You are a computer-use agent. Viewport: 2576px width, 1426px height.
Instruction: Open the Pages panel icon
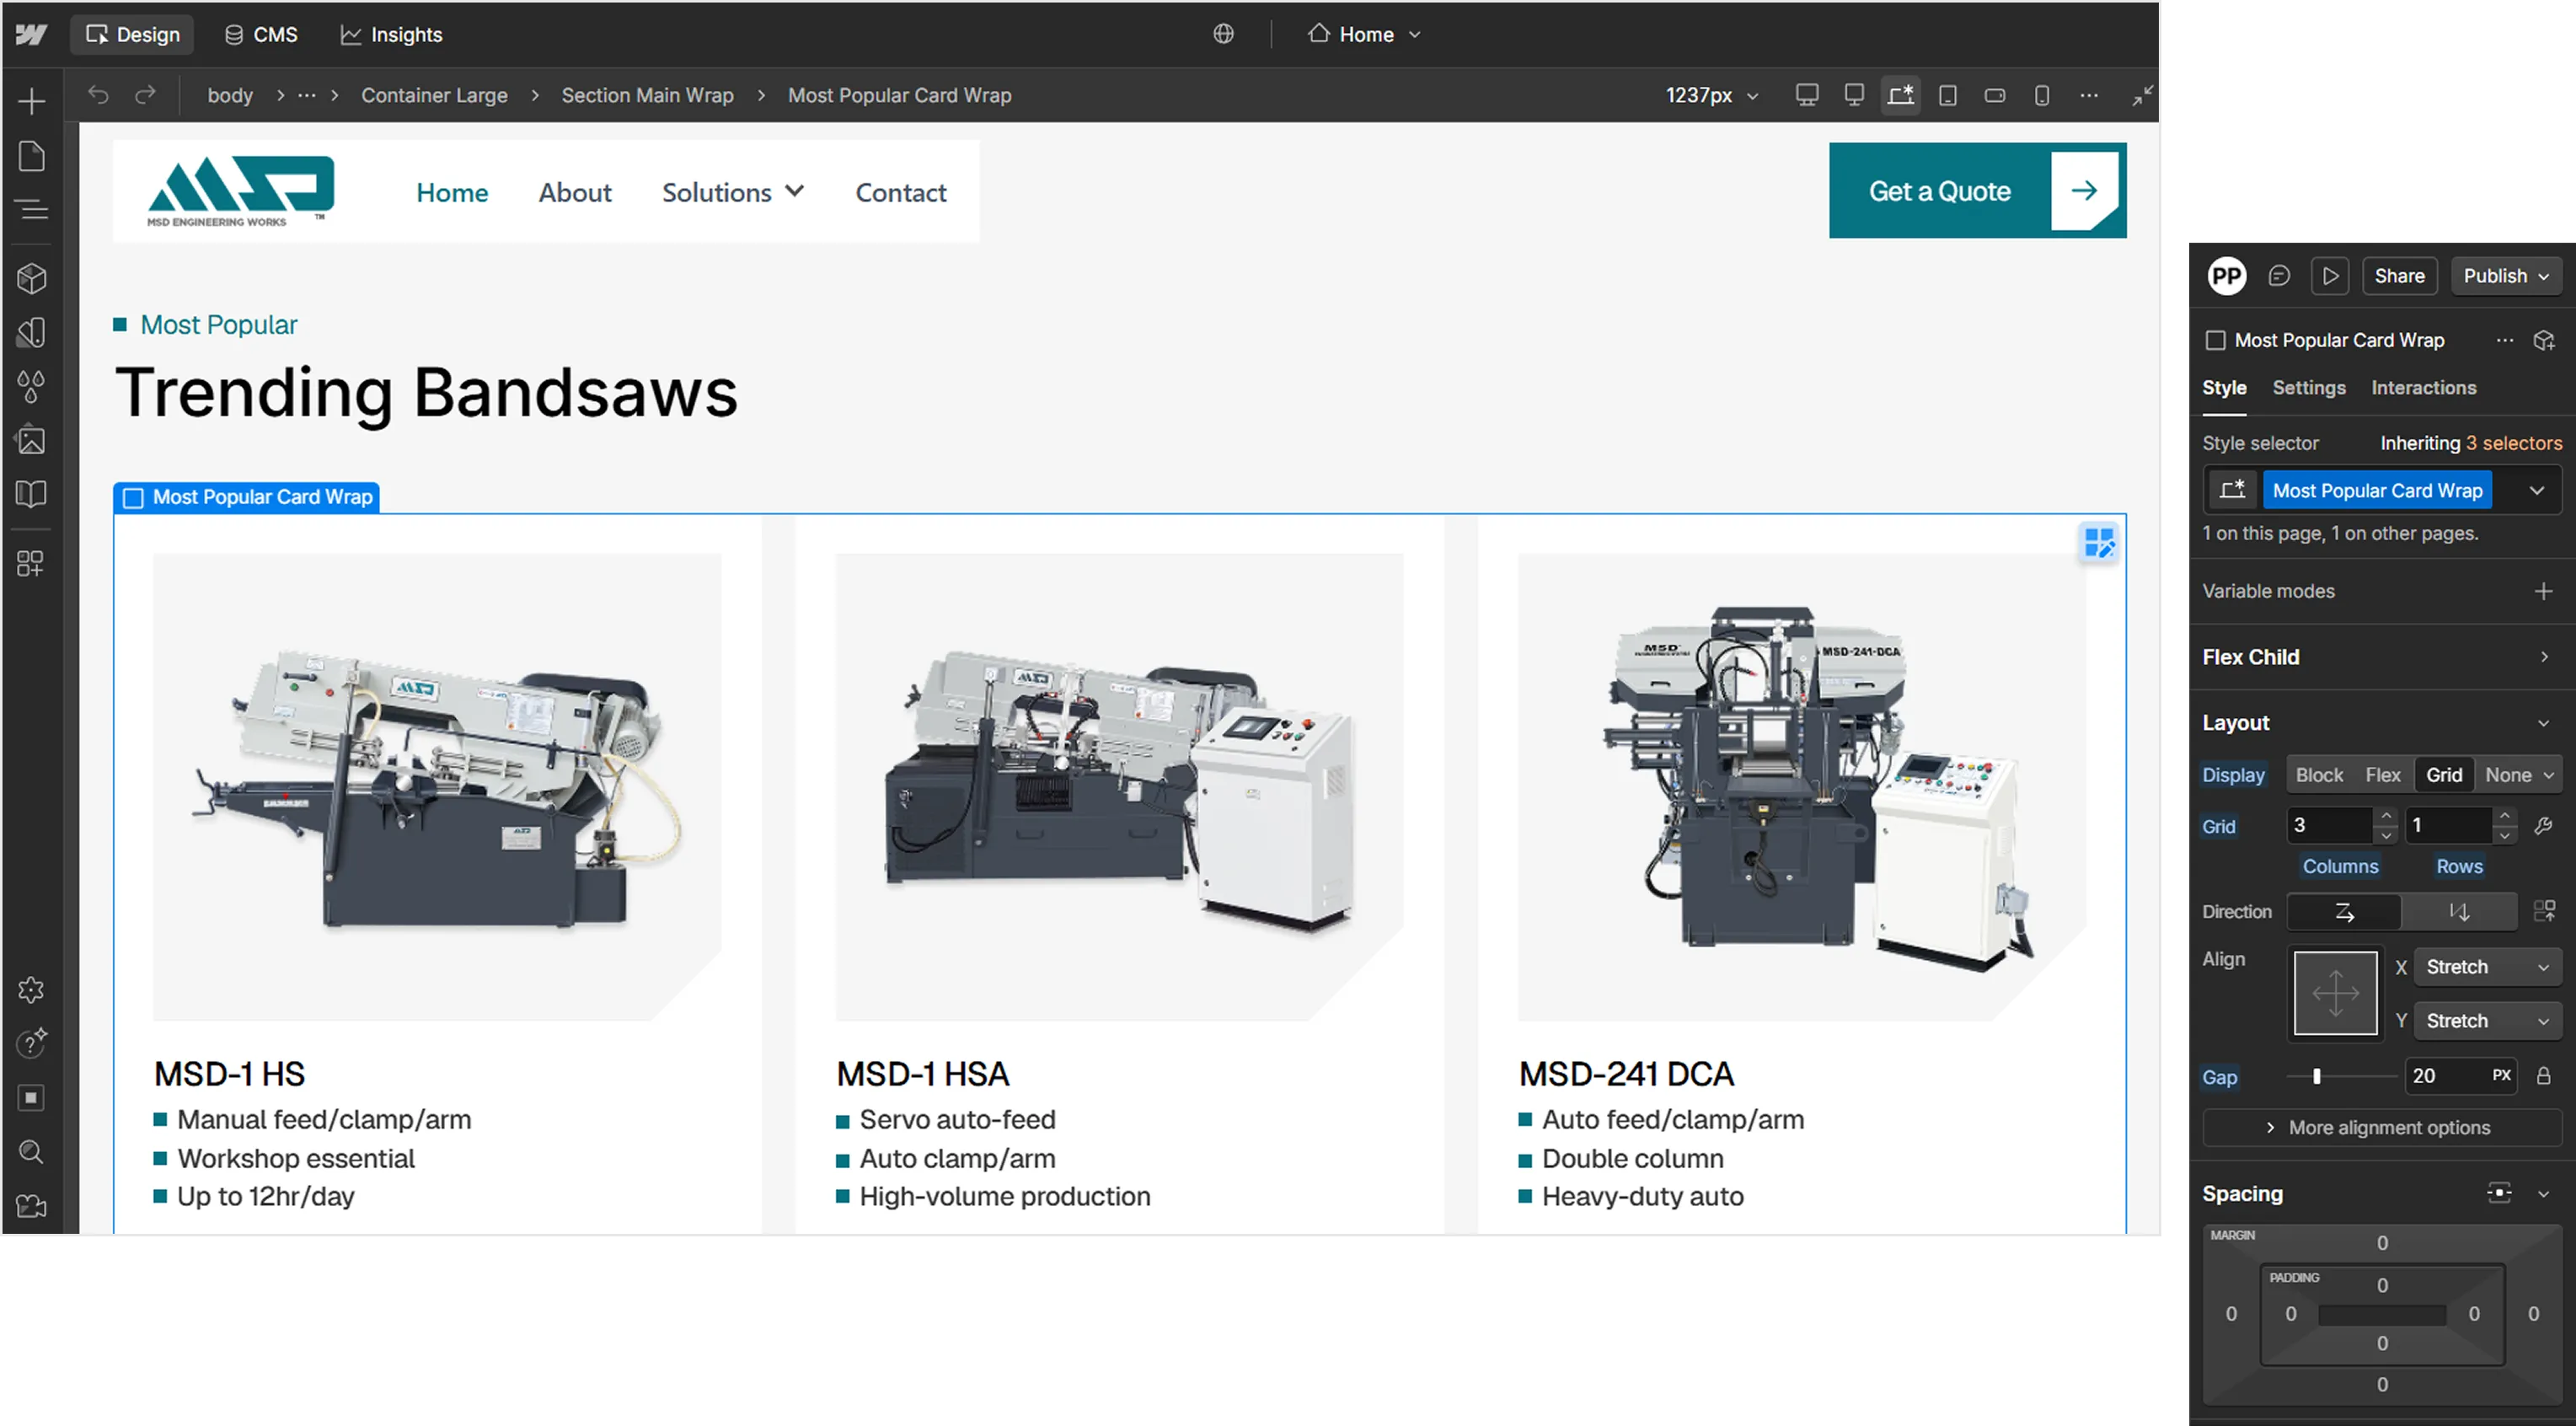pyautogui.click(x=31, y=156)
